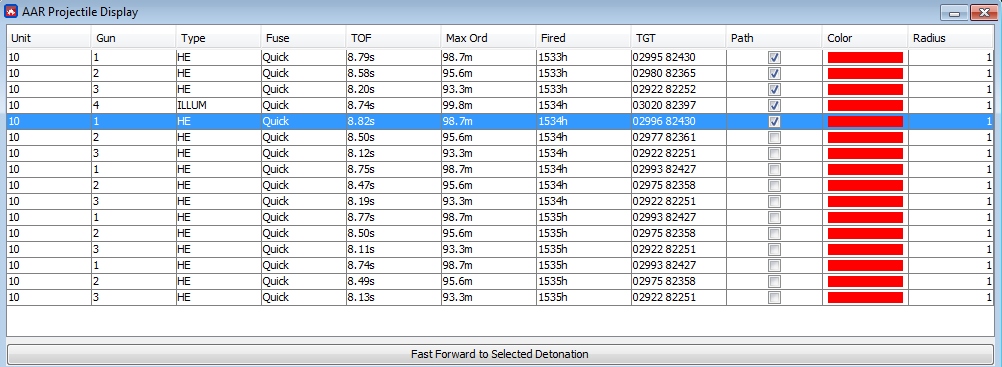This screenshot has width=1002, height=367.
Task: Sort table by TOF column header
Action: click(x=393, y=38)
